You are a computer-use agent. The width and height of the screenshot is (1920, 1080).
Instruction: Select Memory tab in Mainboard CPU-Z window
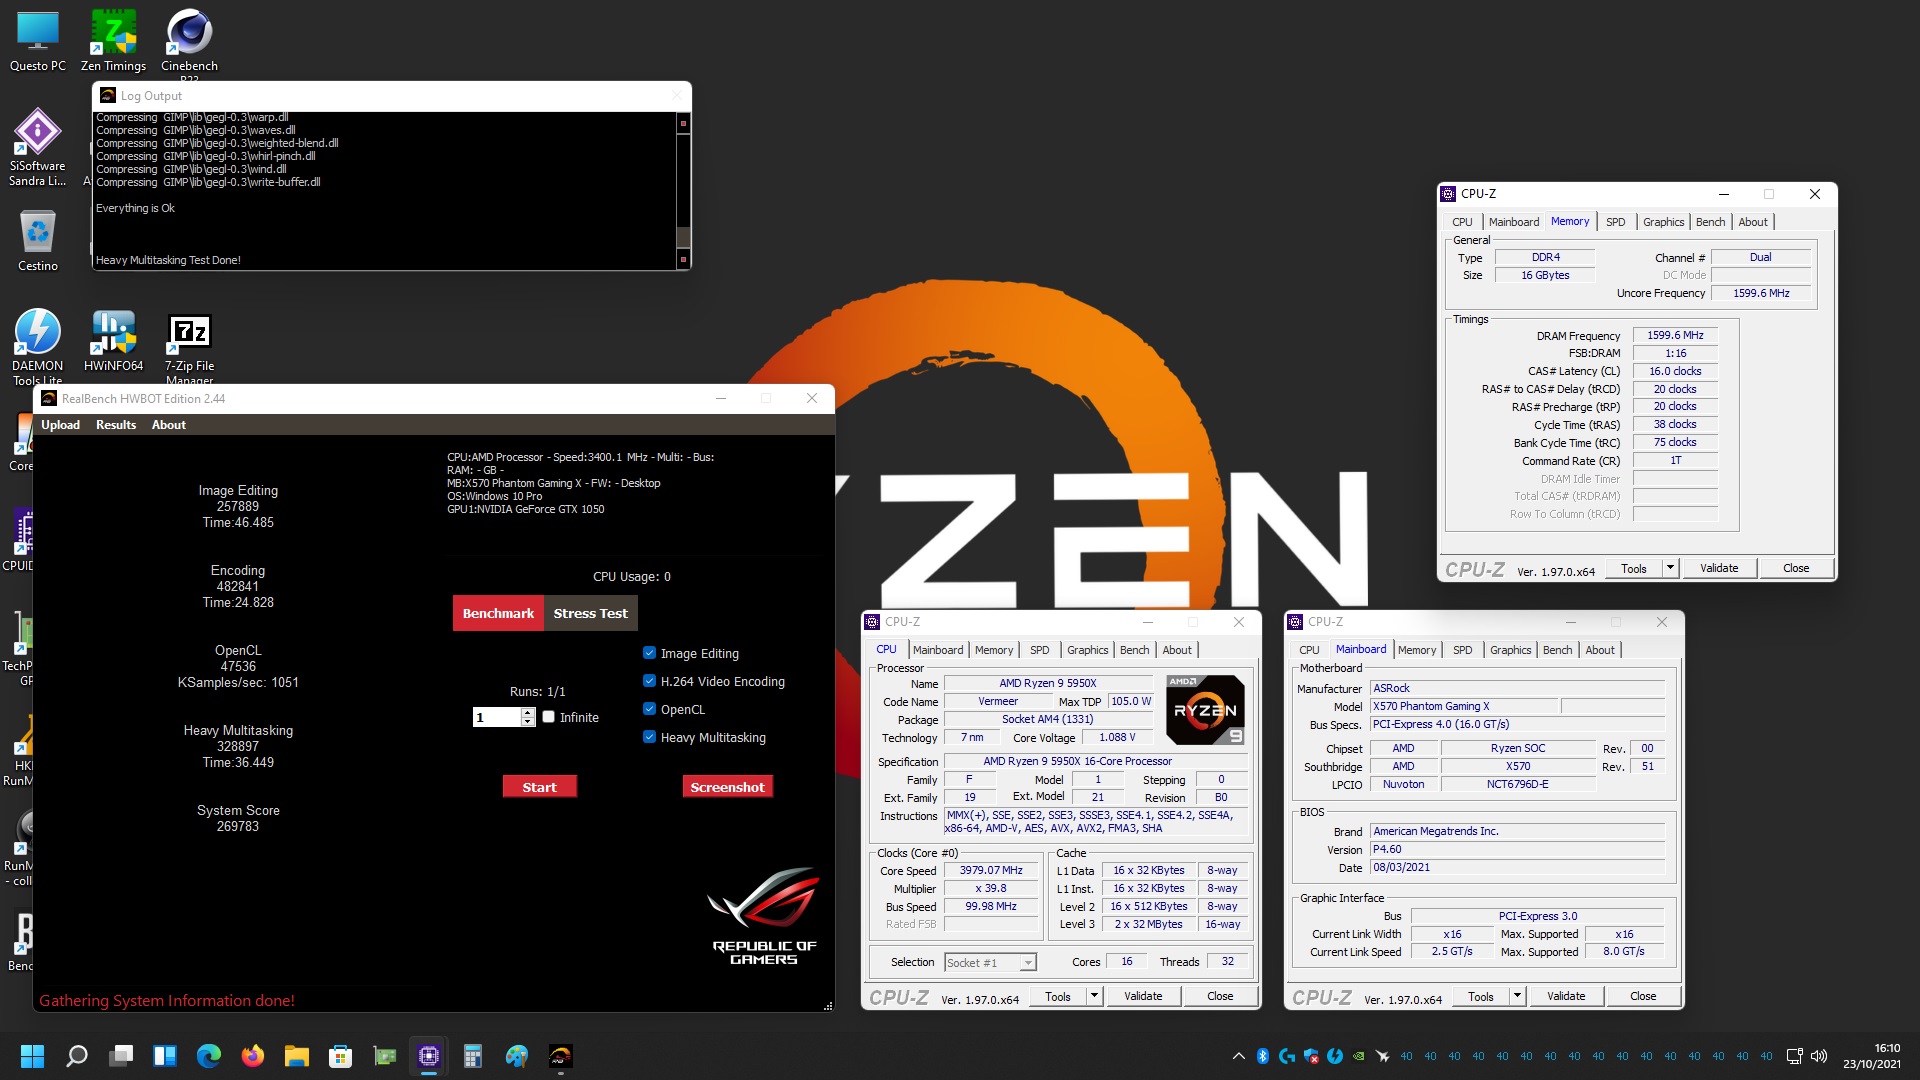(1416, 650)
